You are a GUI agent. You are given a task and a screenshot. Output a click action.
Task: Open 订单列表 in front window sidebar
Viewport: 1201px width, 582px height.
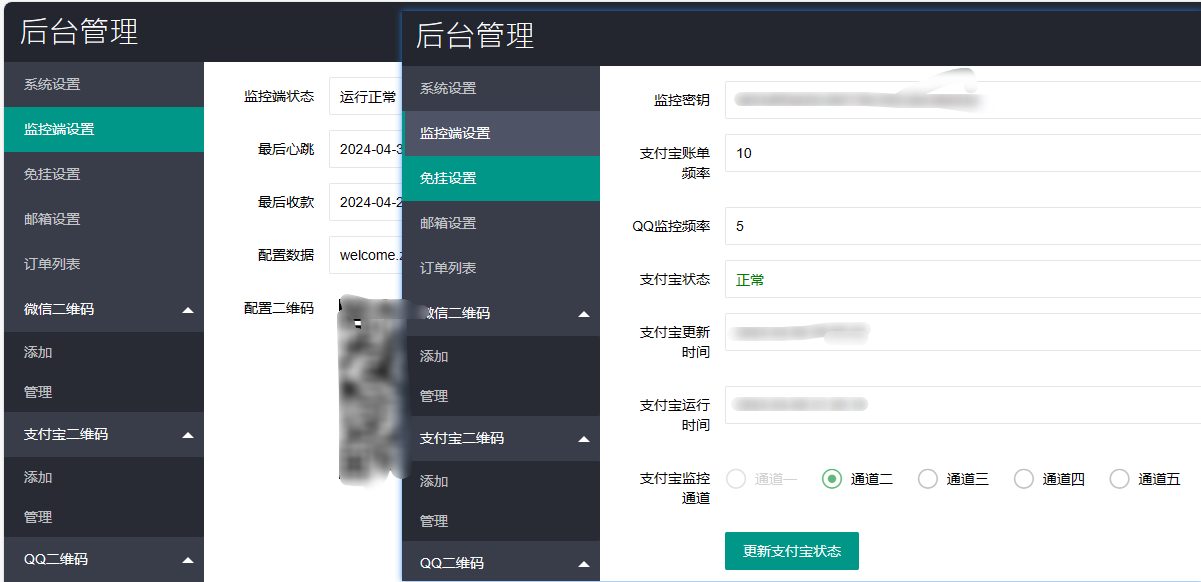501,268
